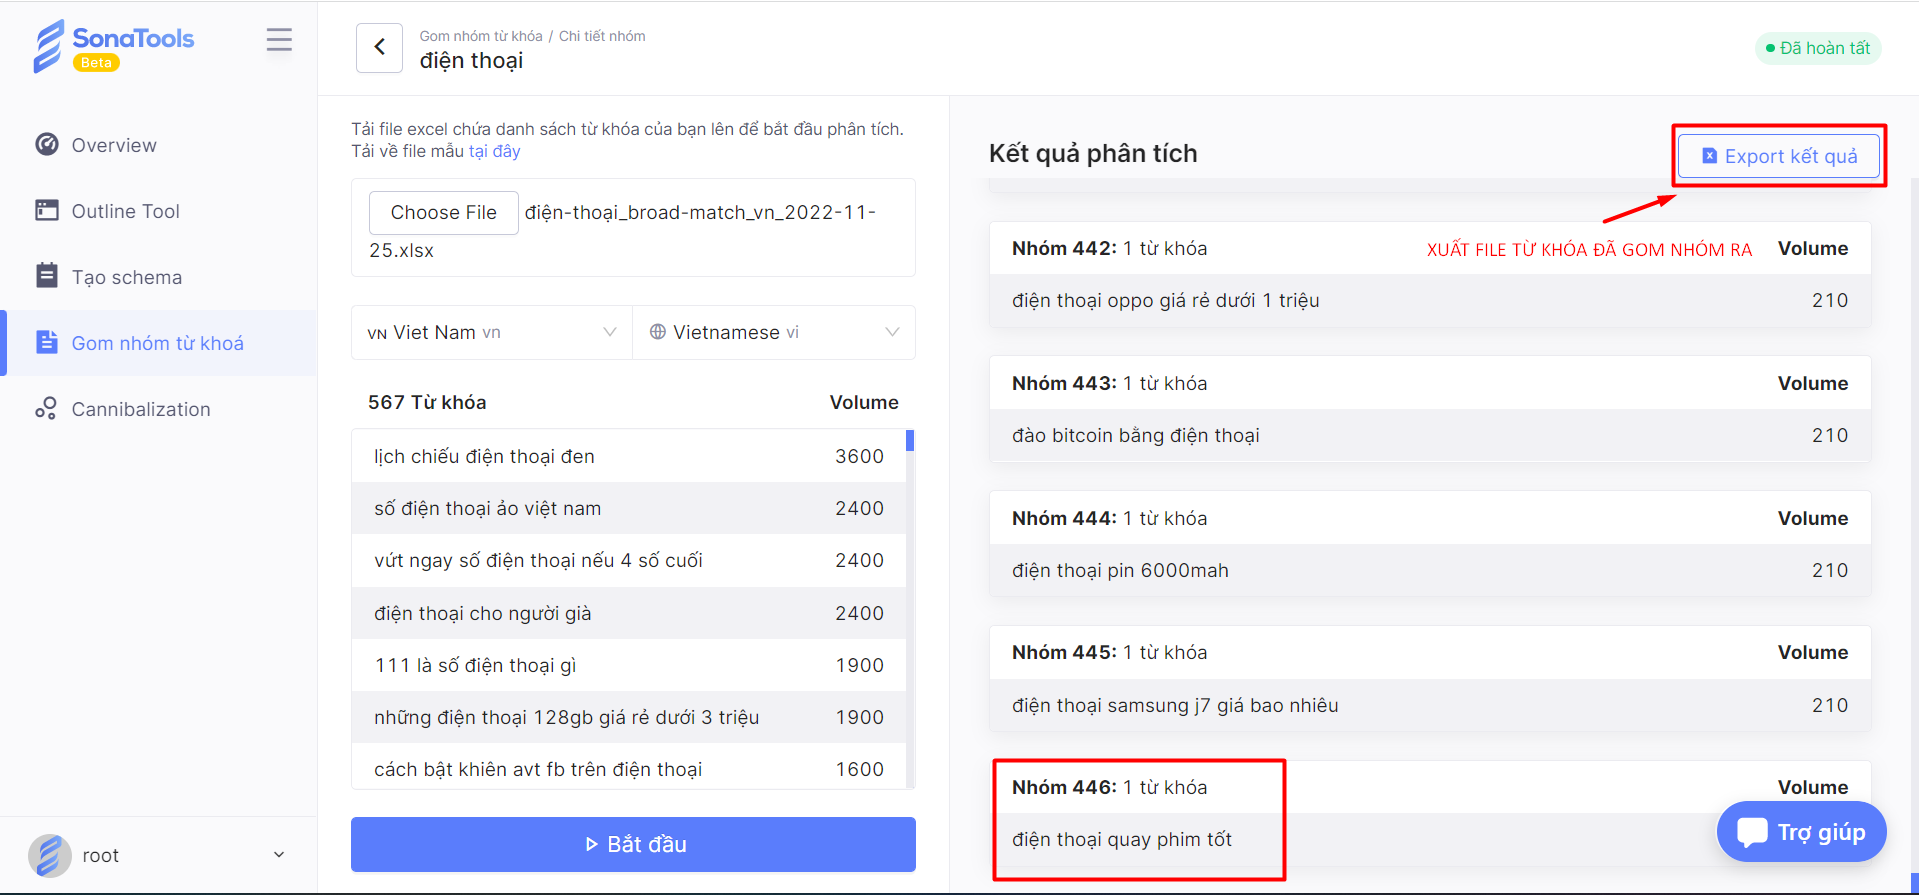
Task: Click the 'Kết quả phân tích' heading
Action: click(x=1093, y=153)
